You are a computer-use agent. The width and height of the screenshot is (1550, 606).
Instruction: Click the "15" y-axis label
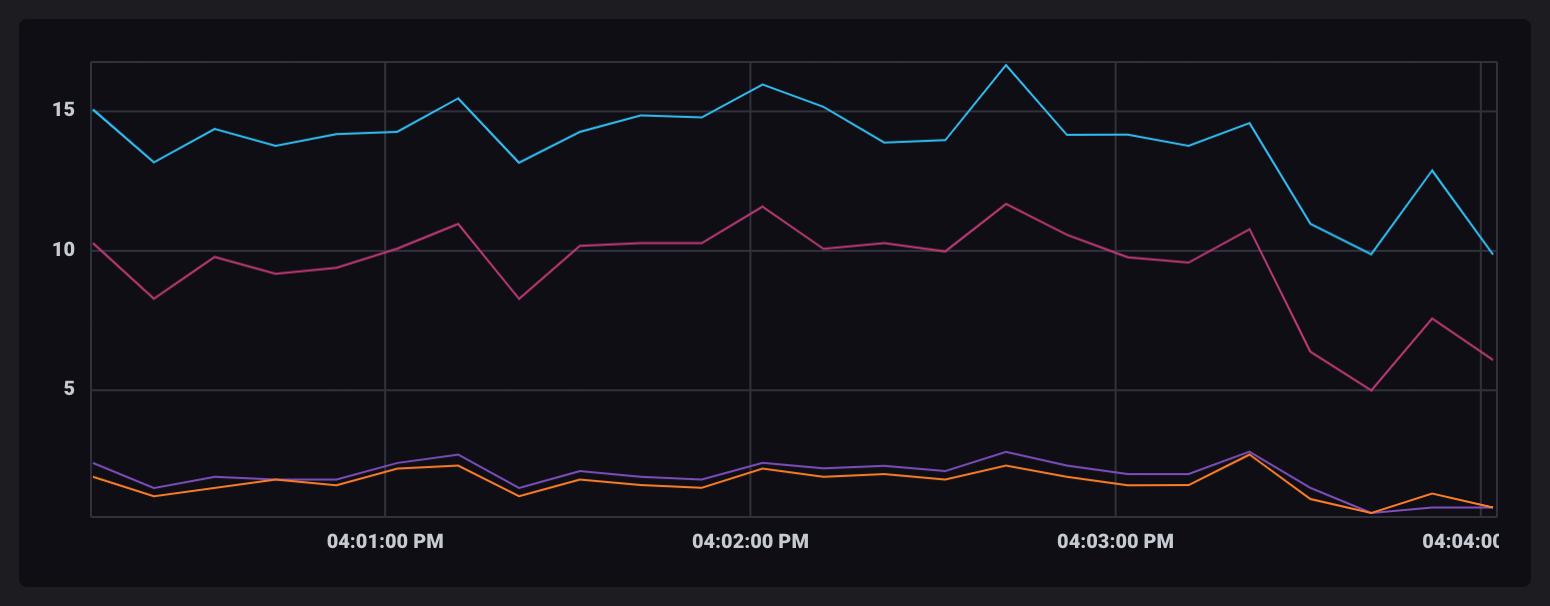click(63, 110)
